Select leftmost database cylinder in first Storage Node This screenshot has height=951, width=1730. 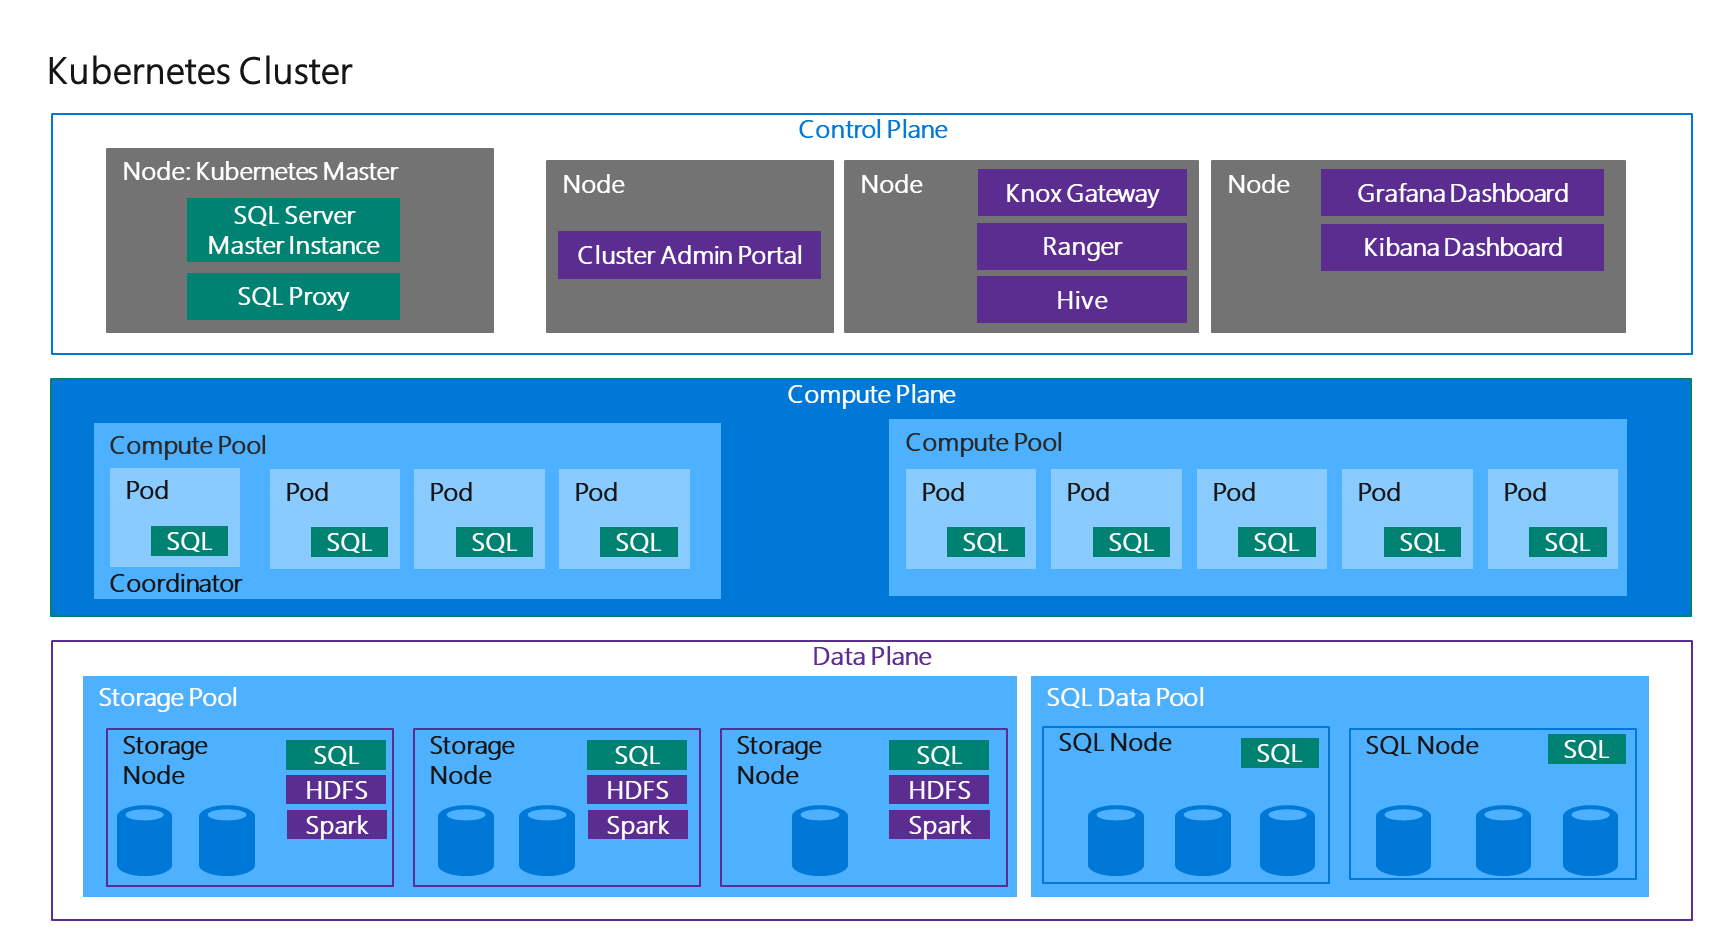pyautogui.click(x=144, y=841)
